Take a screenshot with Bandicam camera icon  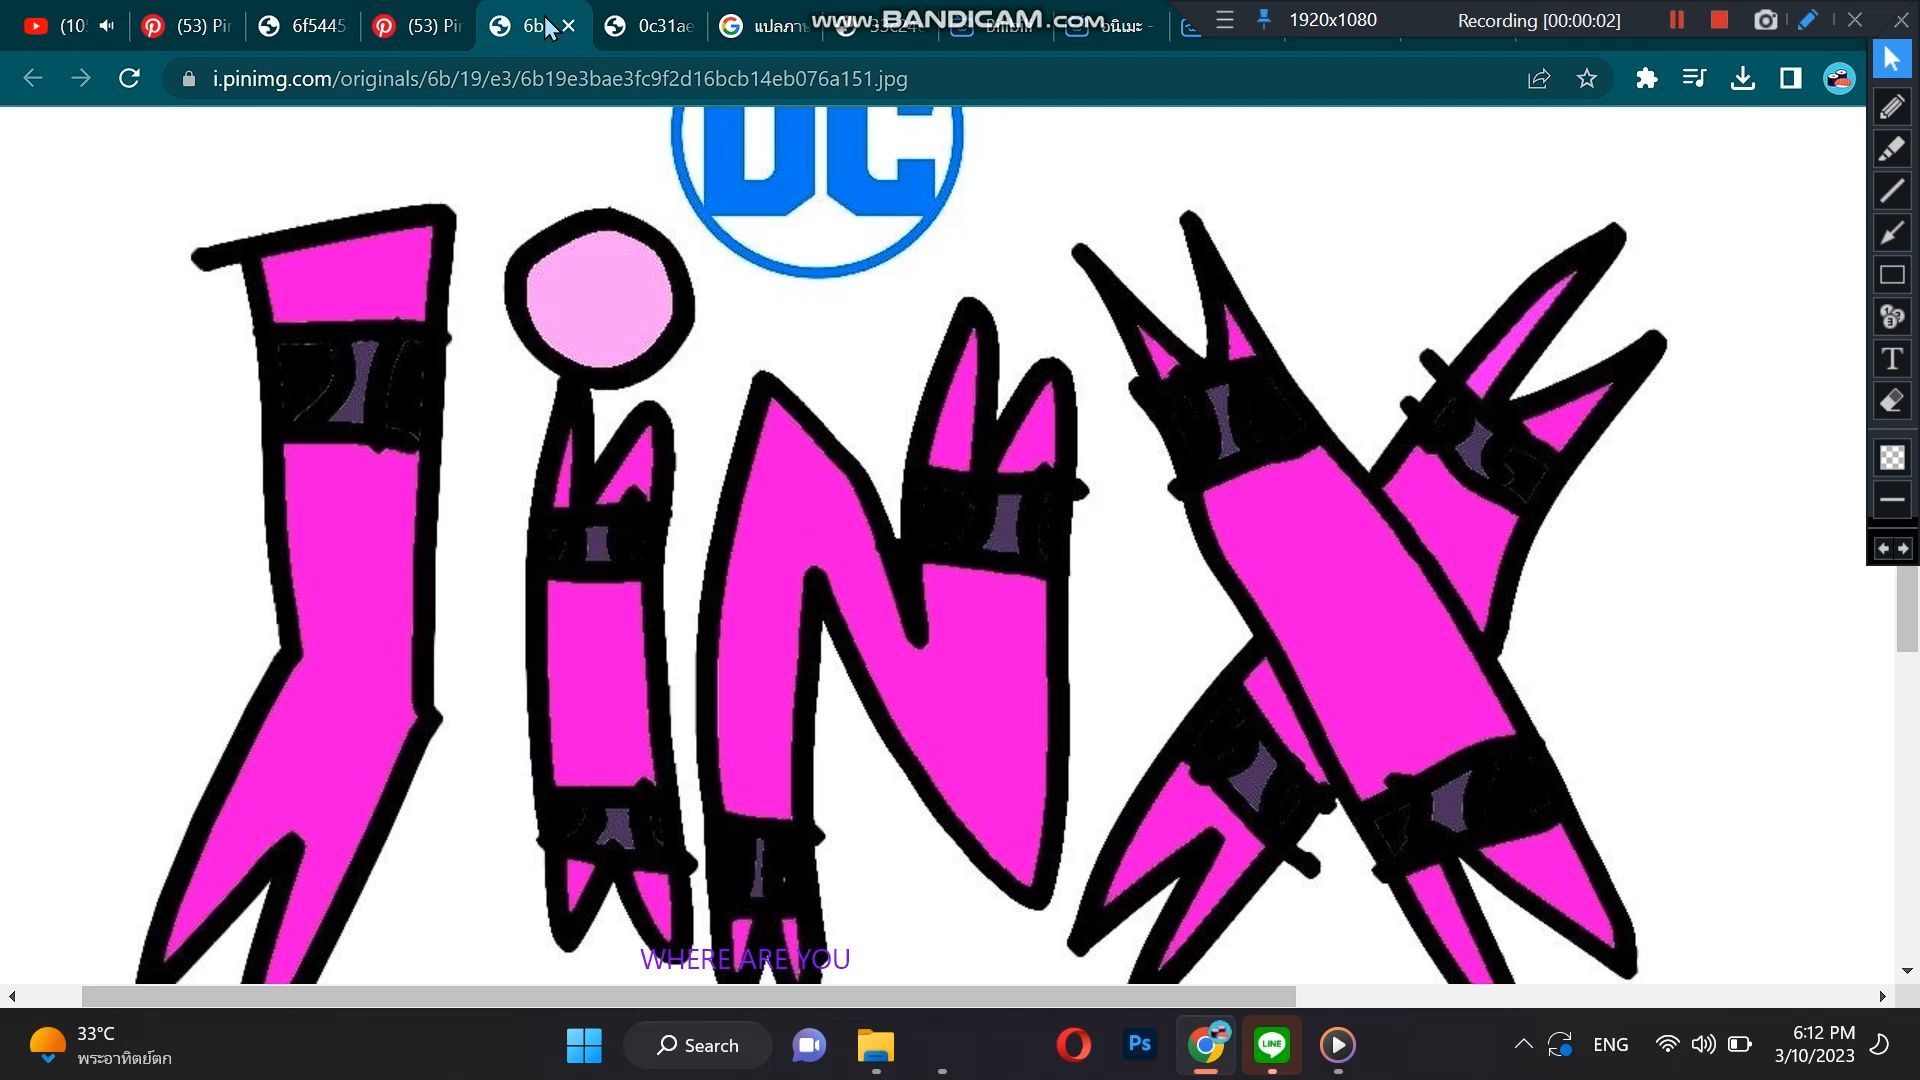pos(1766,20)
